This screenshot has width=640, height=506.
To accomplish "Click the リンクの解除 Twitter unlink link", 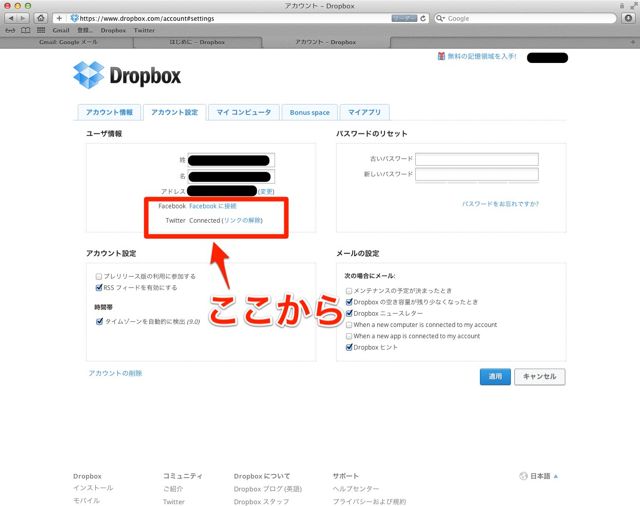I will click(x=242, y=220).
